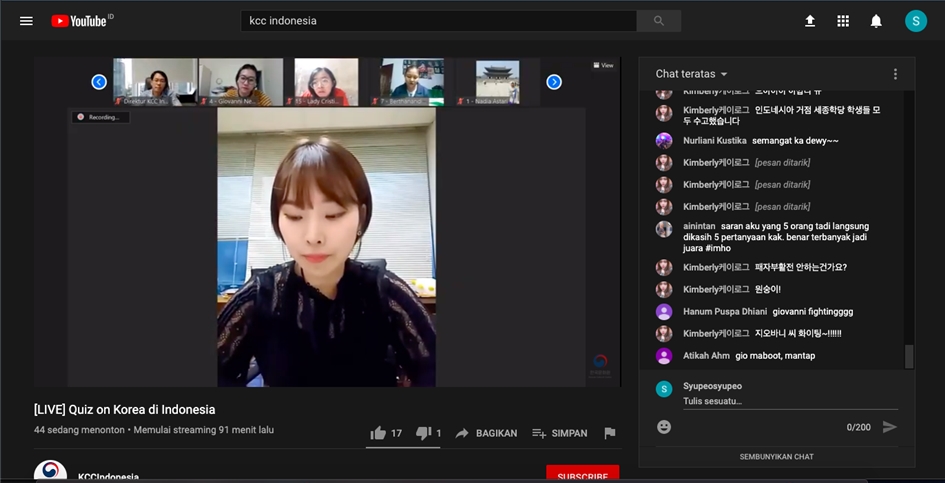Dislike the video with thumbs down
The height and width of the screenshot is (483, 945).
[423, 433]
